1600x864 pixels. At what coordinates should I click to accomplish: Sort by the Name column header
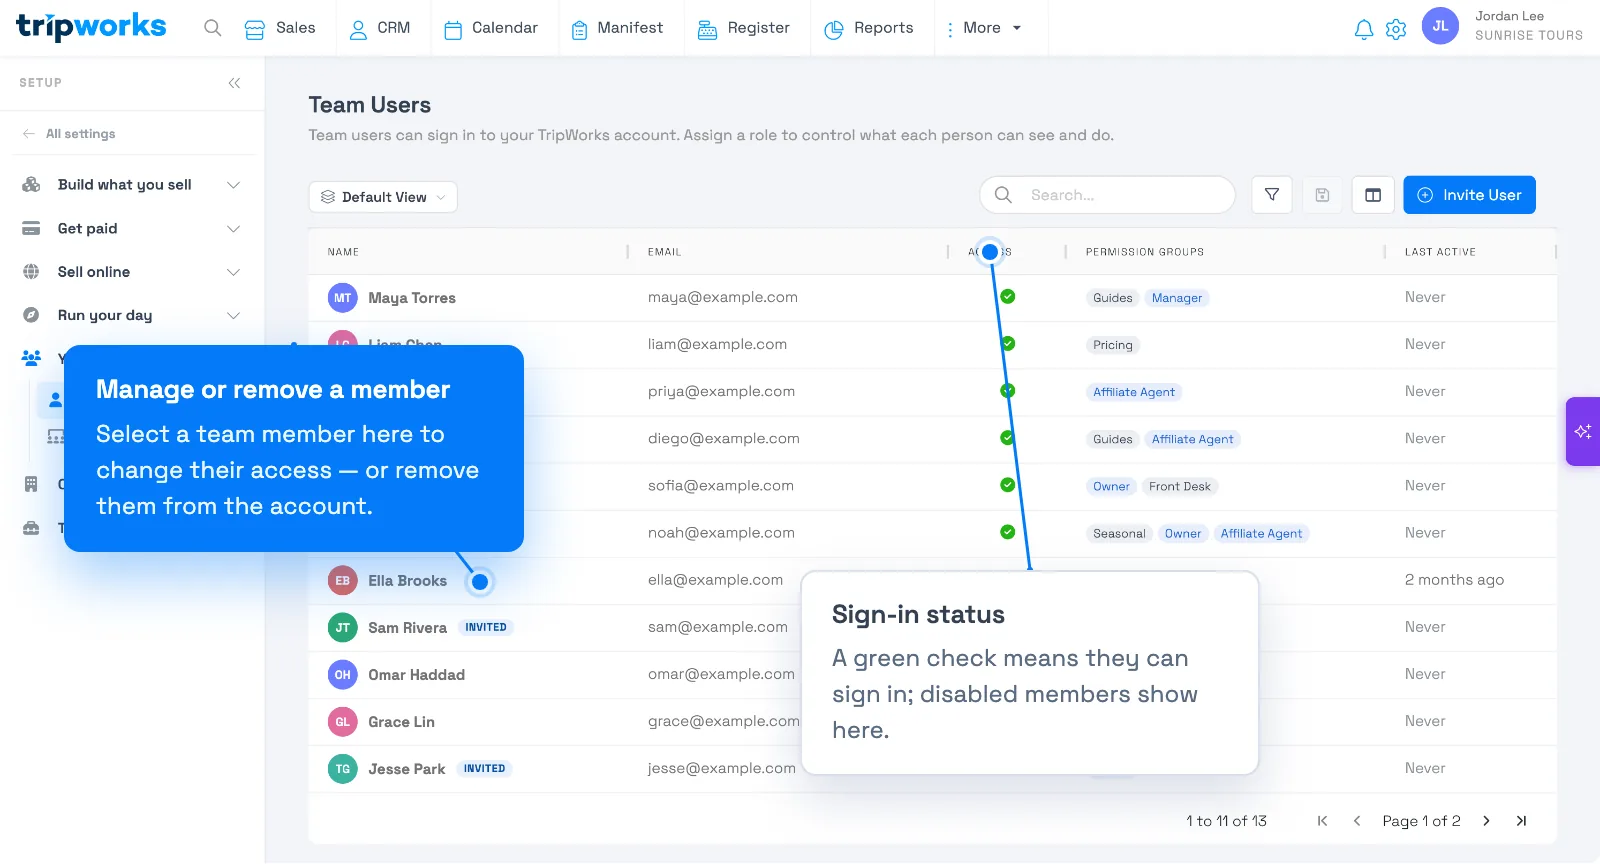[343, 252]
